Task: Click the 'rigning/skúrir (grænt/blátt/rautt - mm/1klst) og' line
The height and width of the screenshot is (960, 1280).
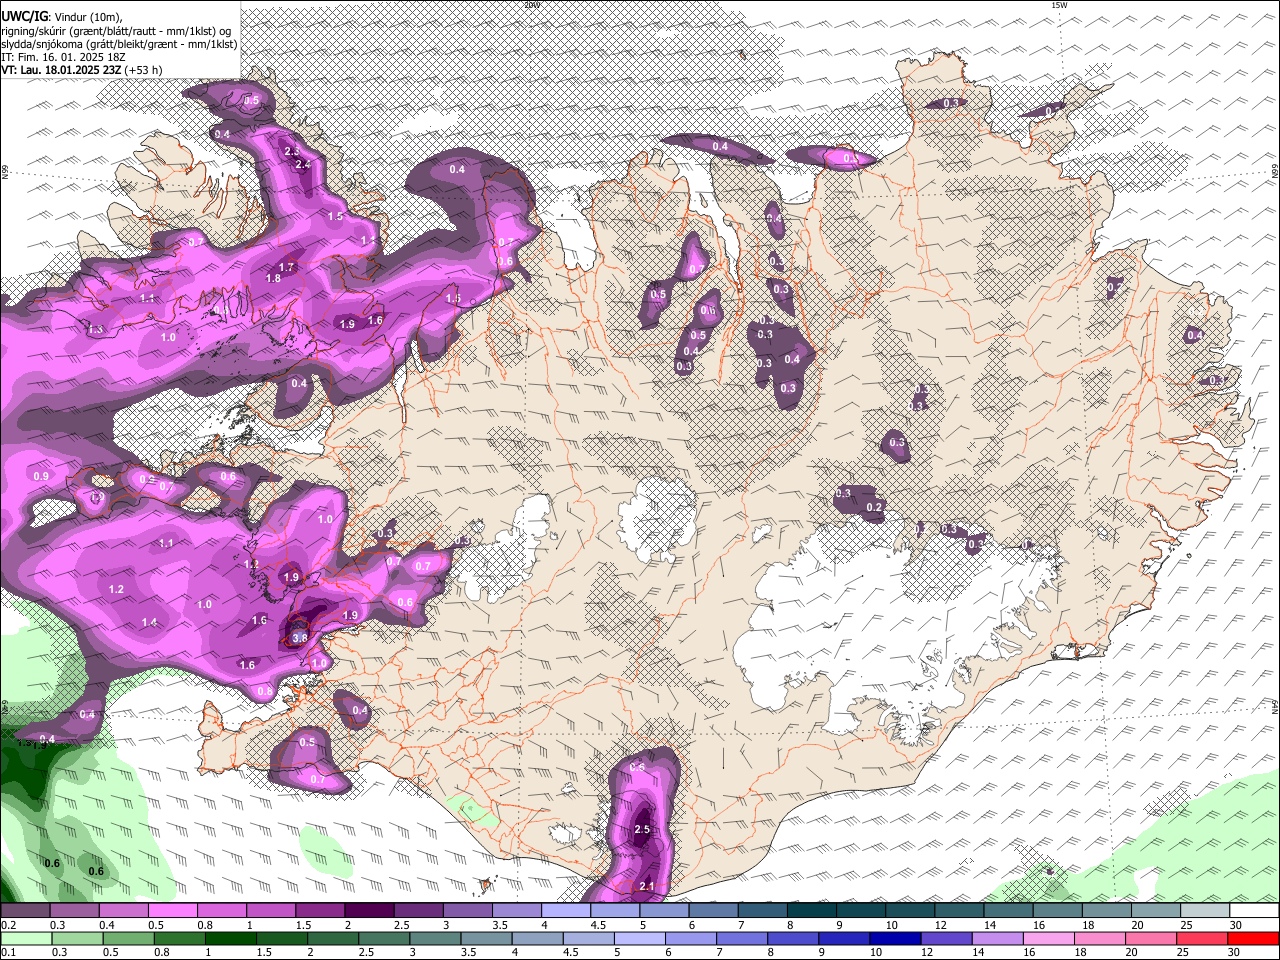Action: tap(116, 31)
